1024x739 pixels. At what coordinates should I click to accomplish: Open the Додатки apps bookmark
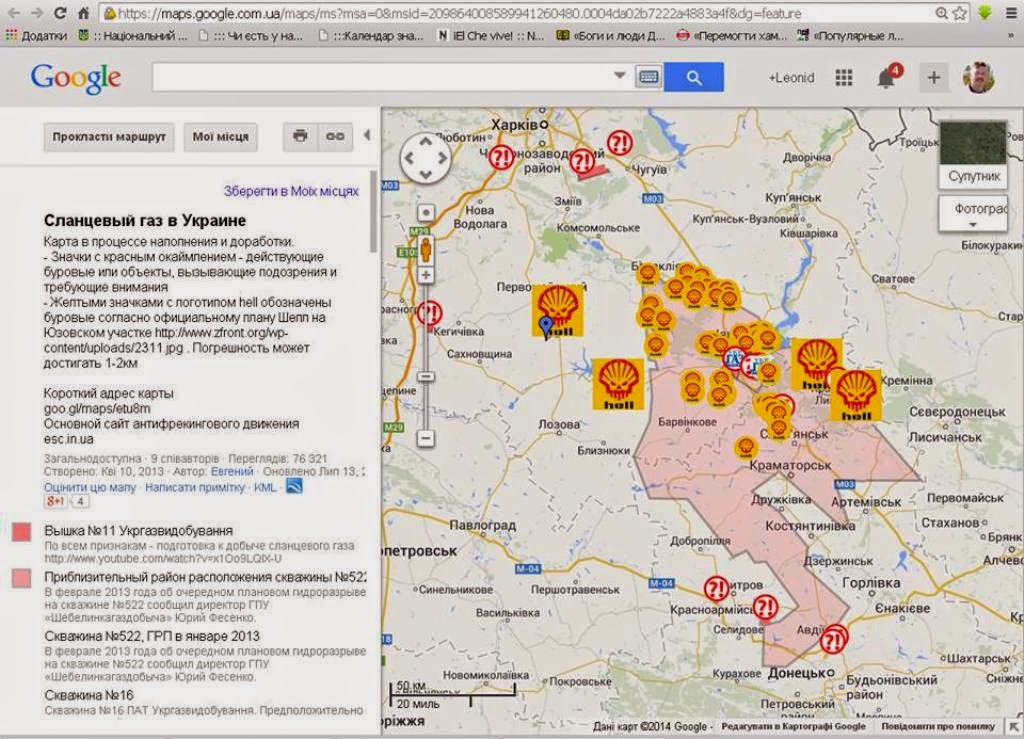coord(37,36)
